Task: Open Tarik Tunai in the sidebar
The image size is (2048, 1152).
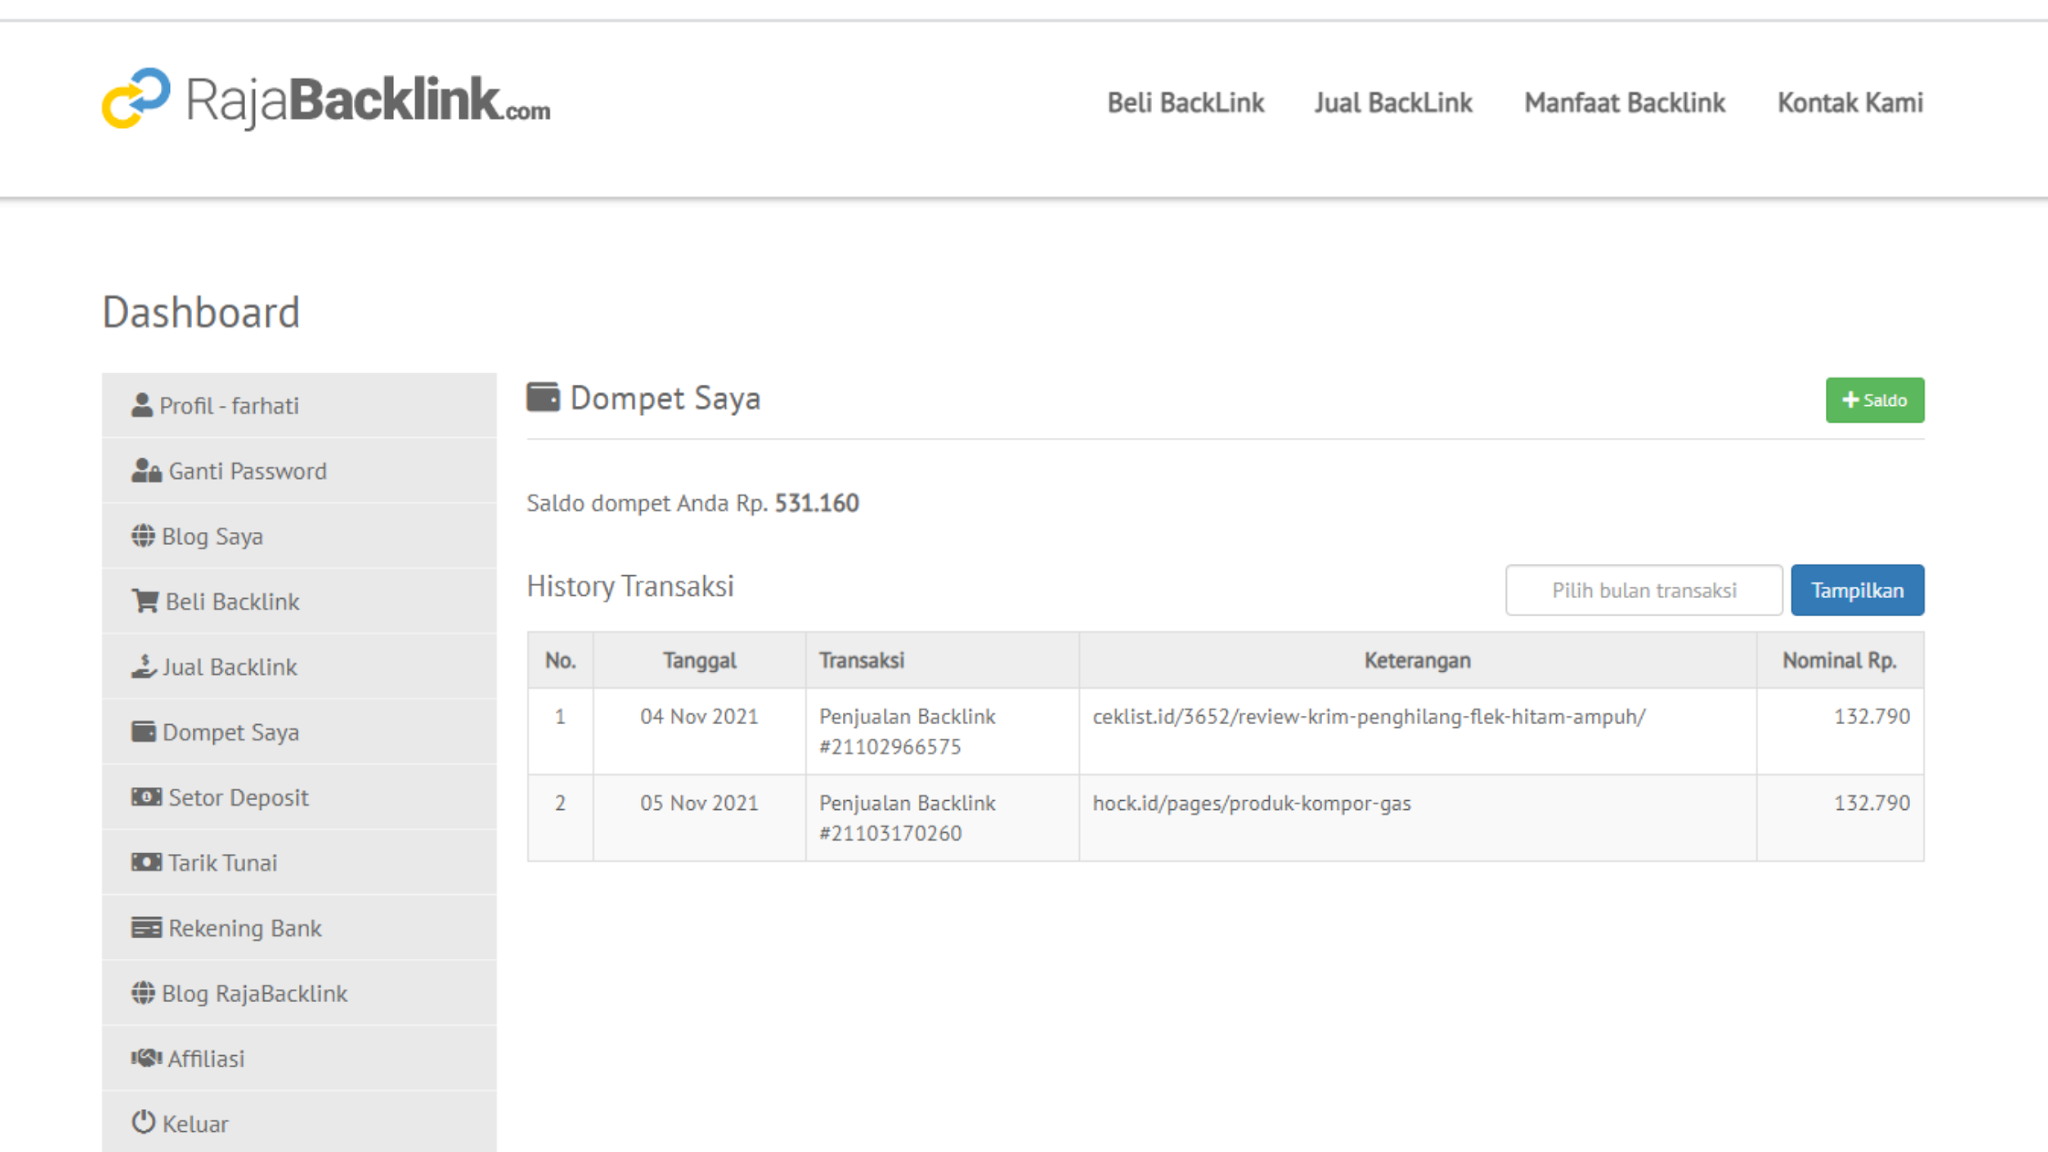Action: click(222, 863)
